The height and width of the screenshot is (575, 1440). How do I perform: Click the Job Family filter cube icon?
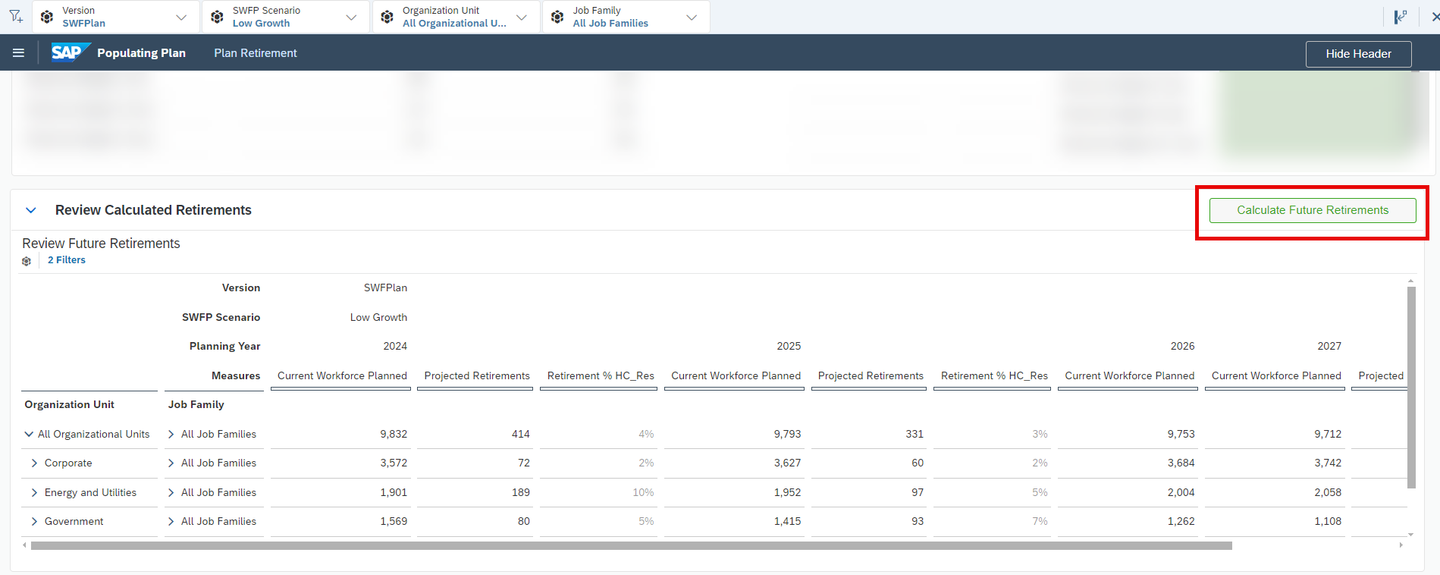557,17
